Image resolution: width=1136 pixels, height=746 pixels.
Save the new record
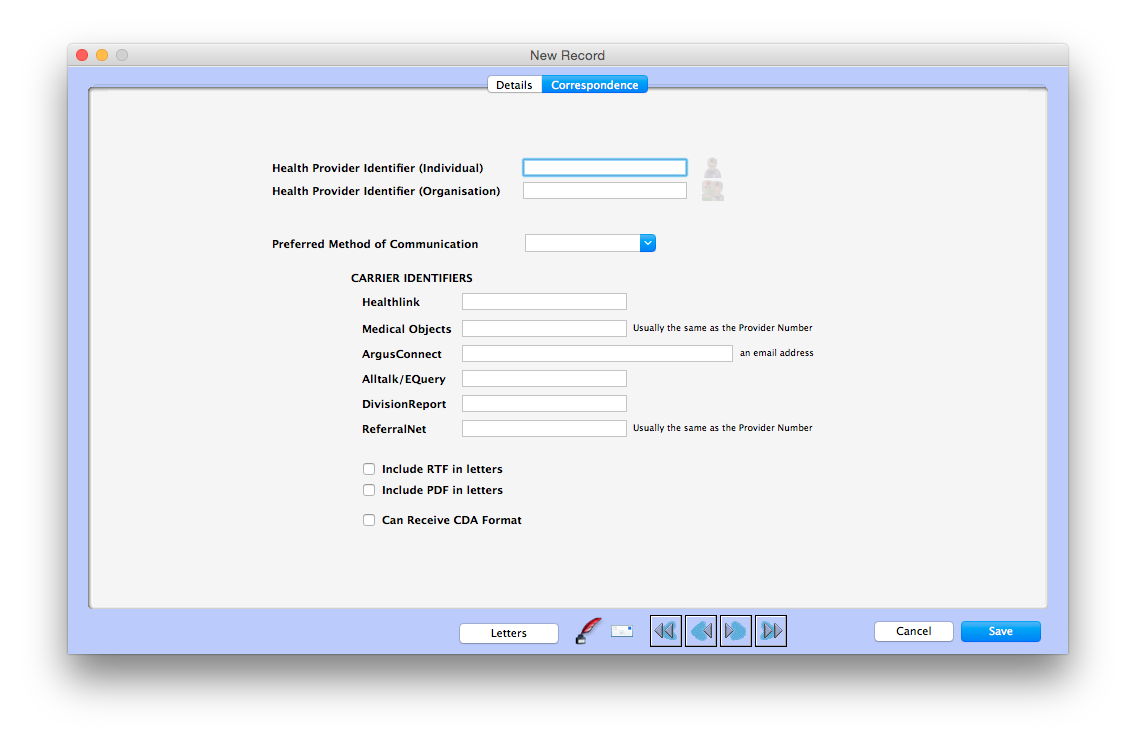1000,631
